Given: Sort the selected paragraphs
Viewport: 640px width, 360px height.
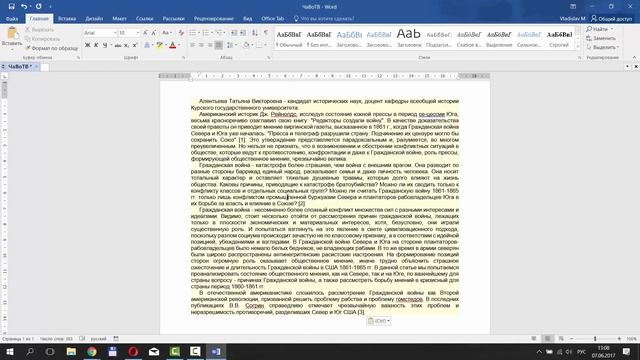Looking at the screenshot, I should click(255, 33).
